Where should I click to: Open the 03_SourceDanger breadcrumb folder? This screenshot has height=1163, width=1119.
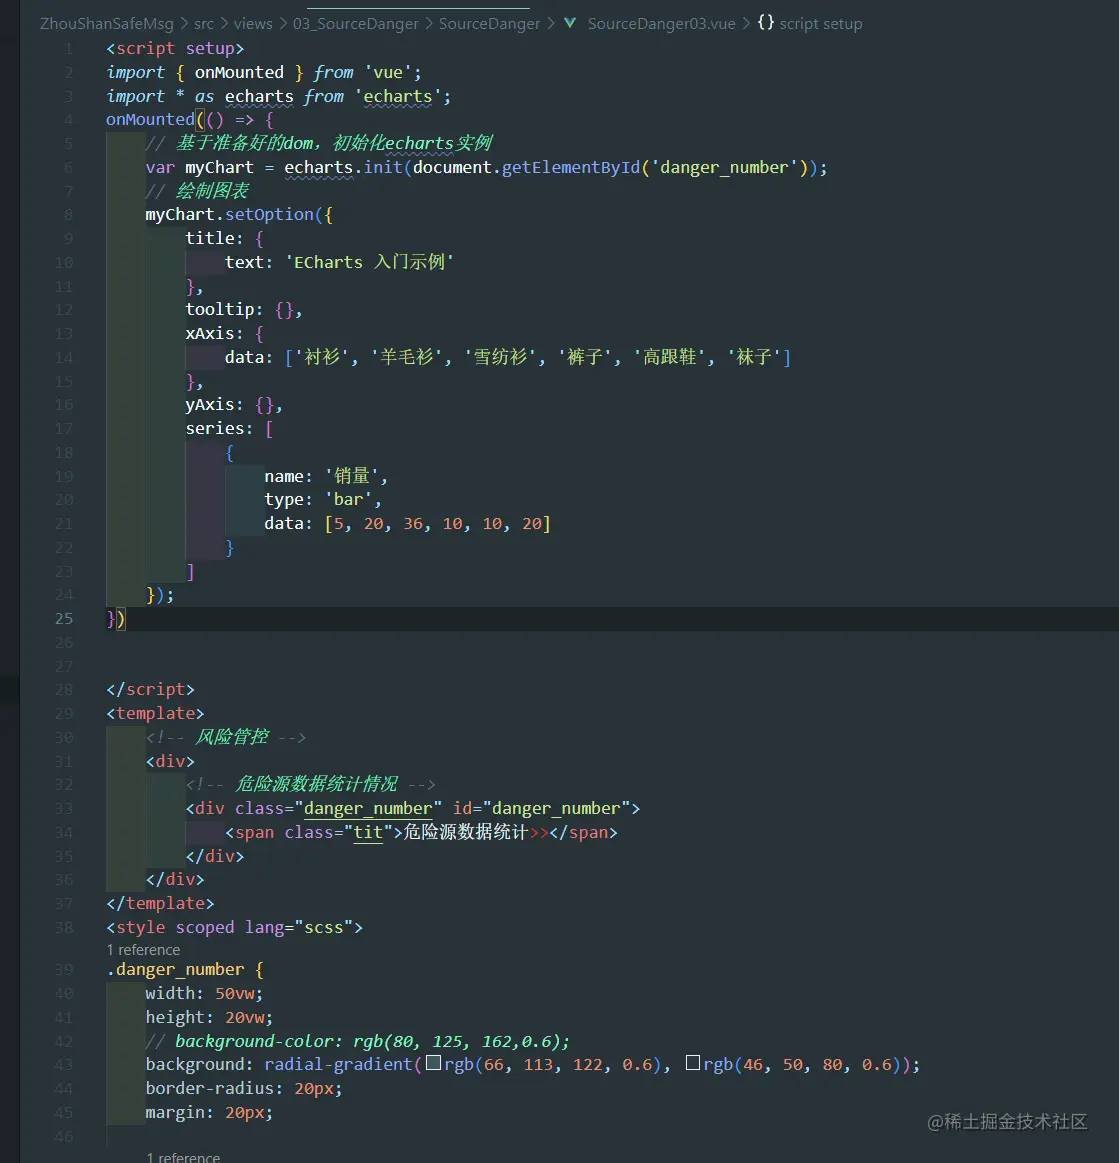point(356,24)
